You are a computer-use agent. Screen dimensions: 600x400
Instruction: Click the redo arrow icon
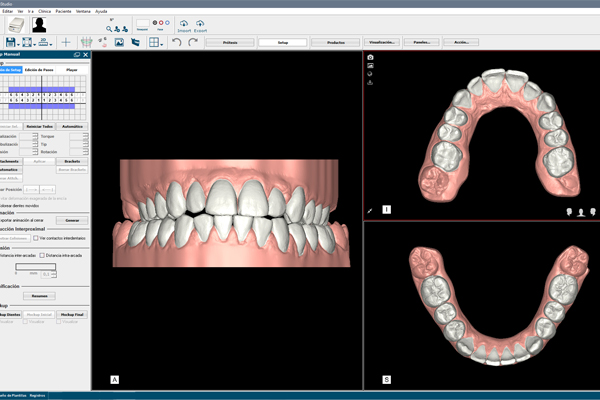pyautogui.click(x=191, y=42)
